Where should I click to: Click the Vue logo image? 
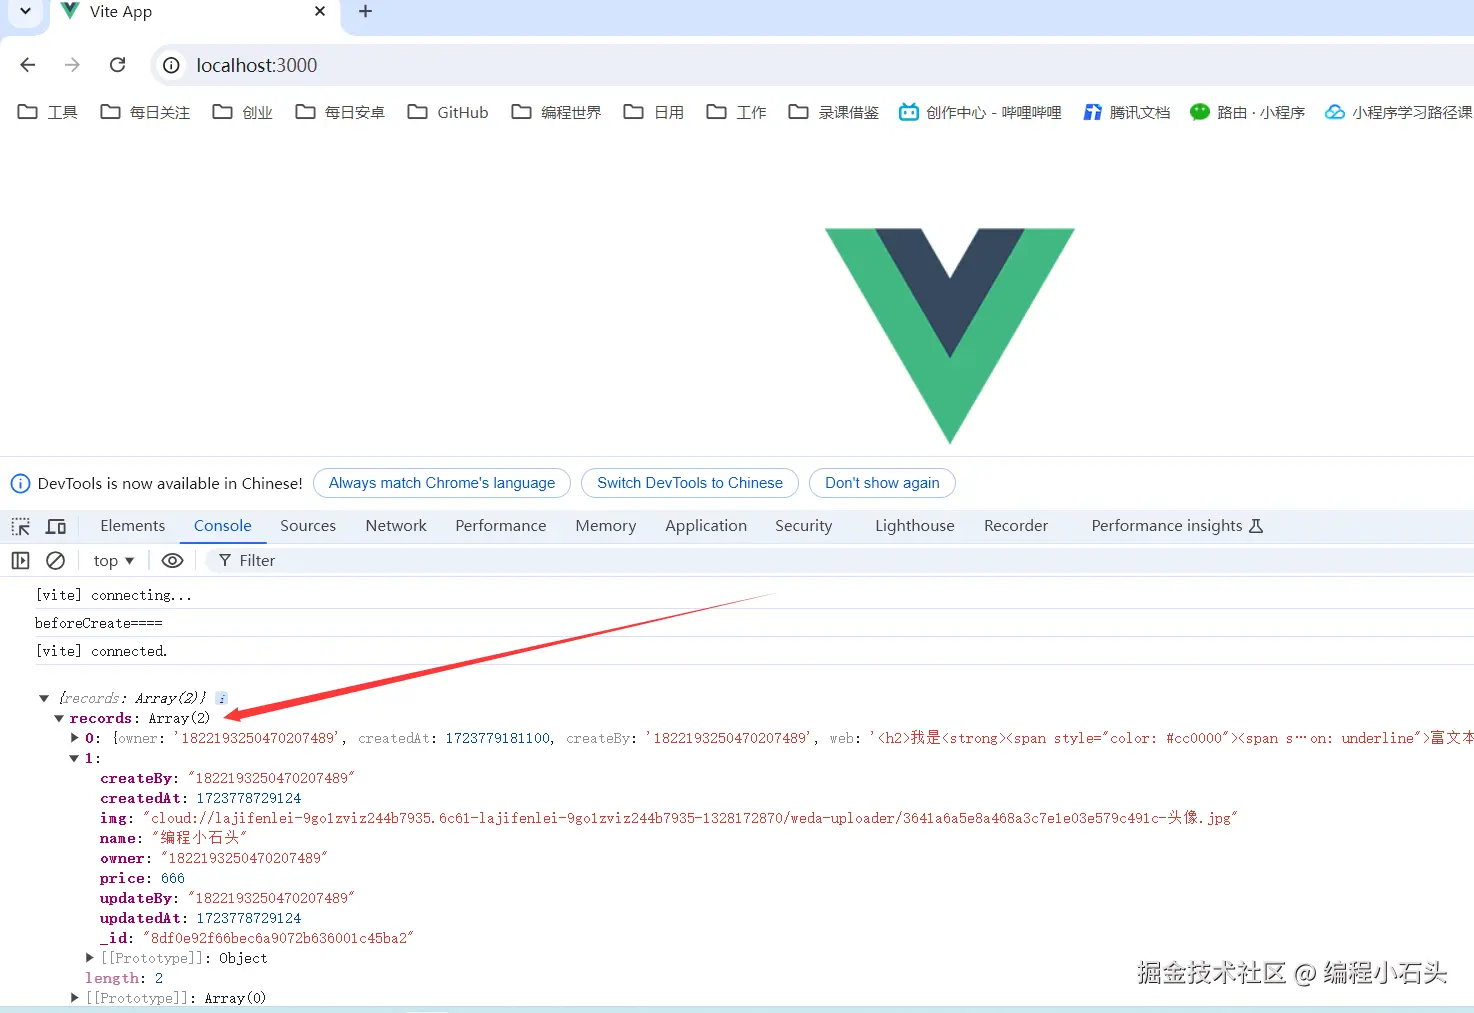(x=949, y=336)
